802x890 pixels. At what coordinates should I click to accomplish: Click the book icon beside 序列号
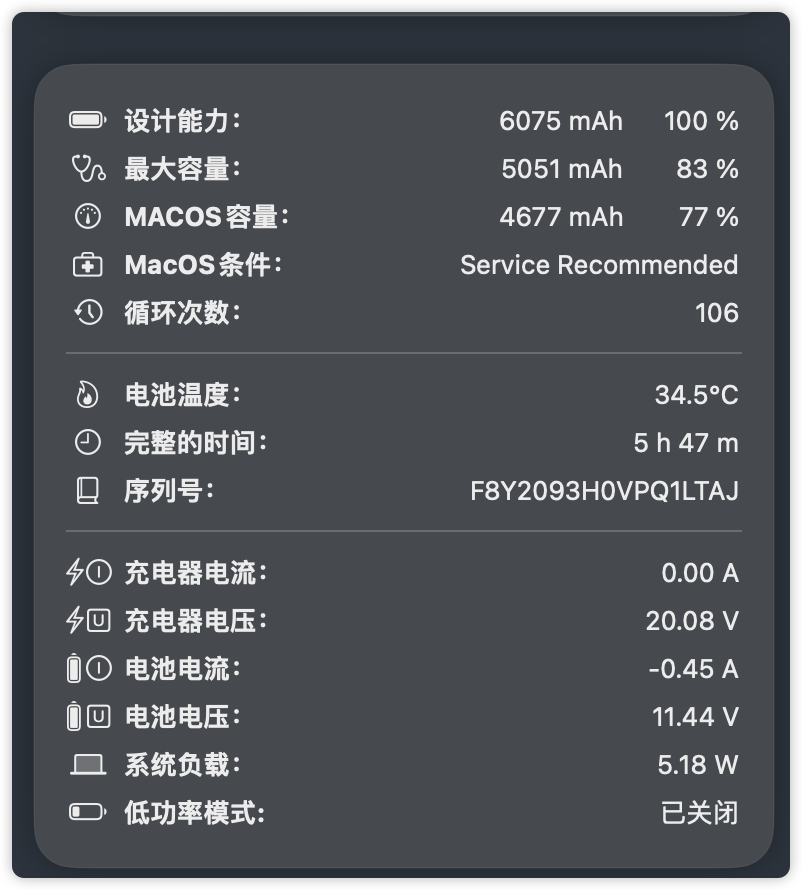[88, 491]
